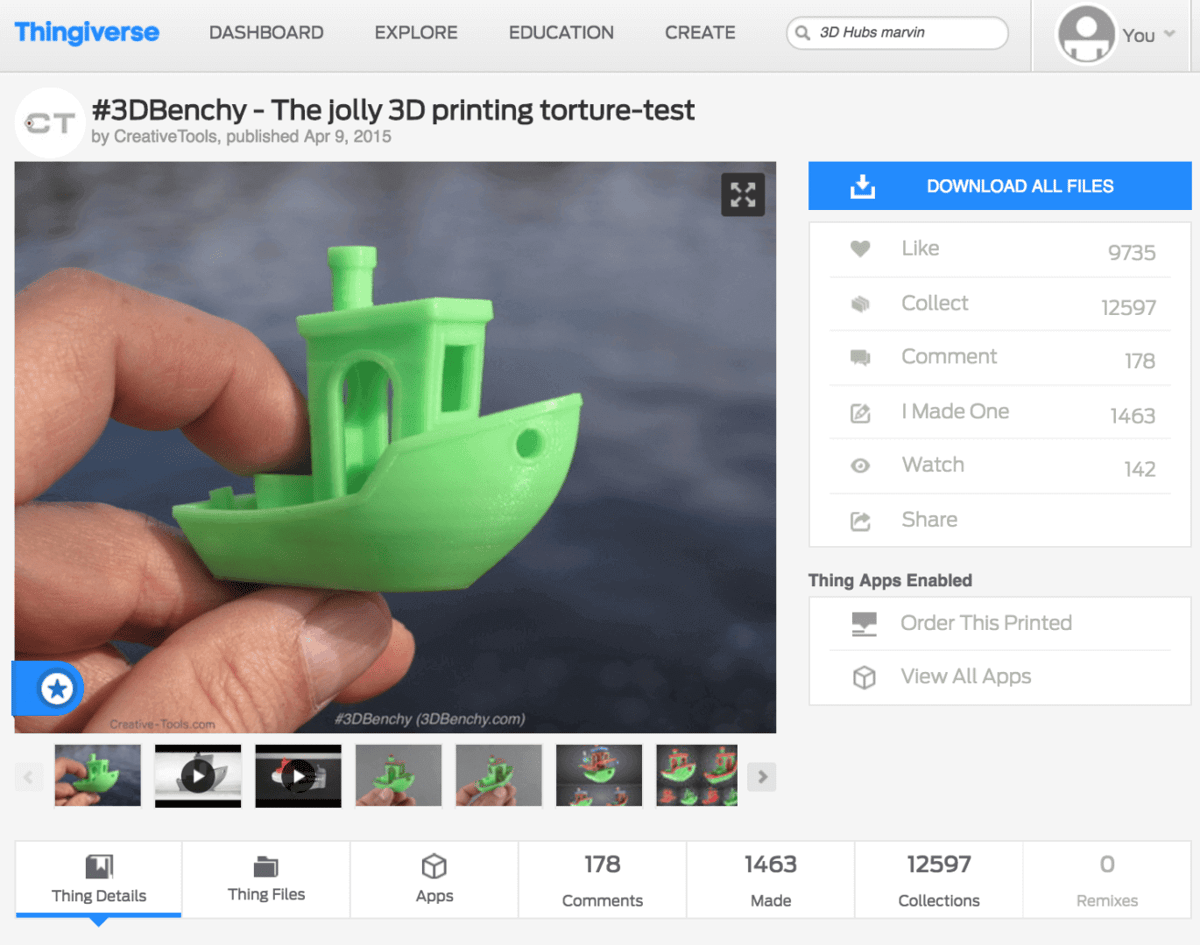This screenshot has height=945, width=1200.
Task: Click the 9735 likes count
Action: pyautogui.click(x=1132, y=253)
